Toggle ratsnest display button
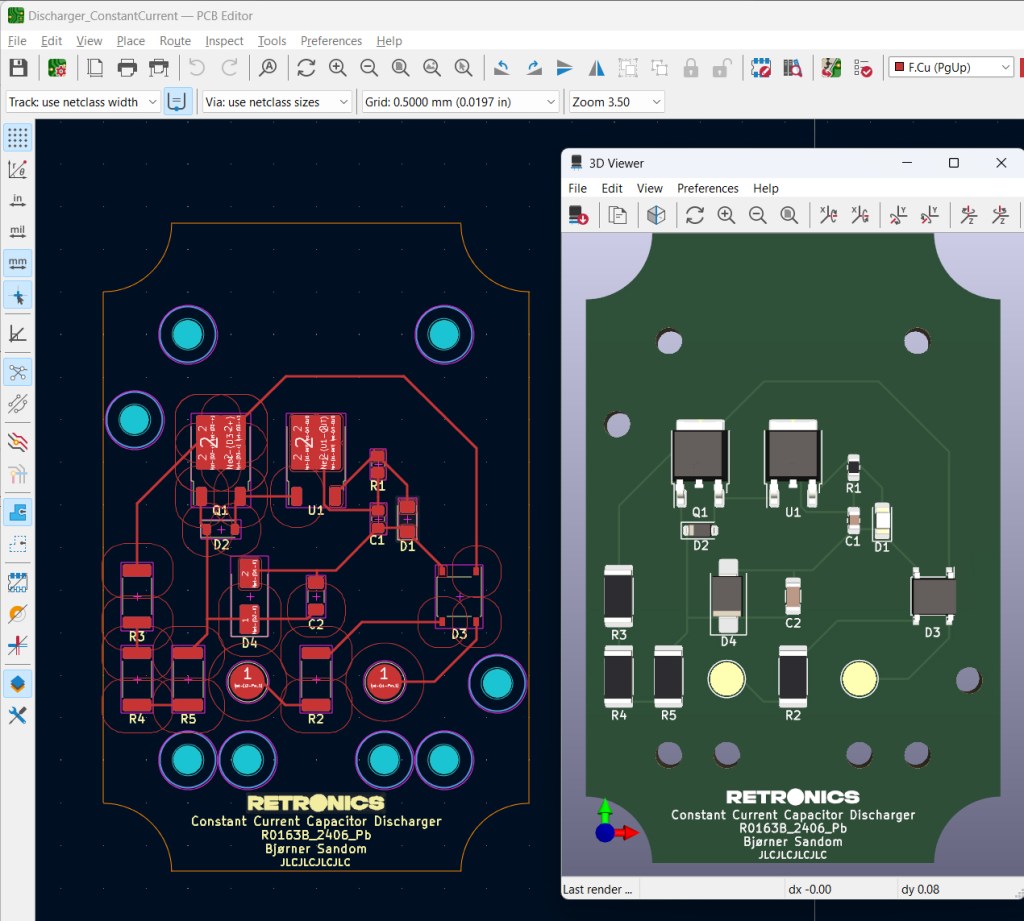The image size is (1024, 921). 18,372
